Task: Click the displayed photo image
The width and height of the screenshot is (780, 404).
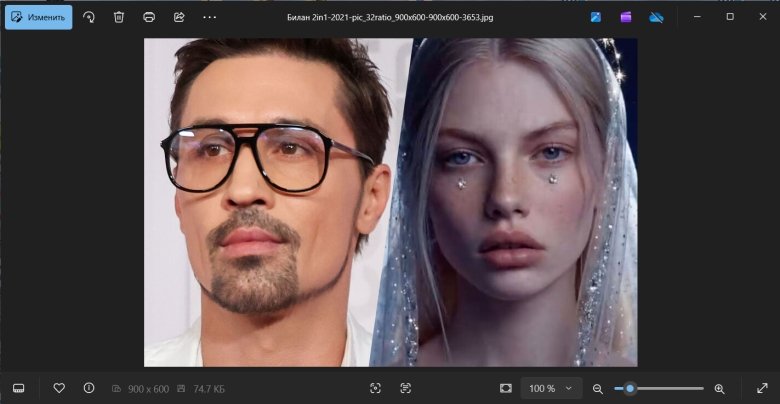Action: point(390,202)
